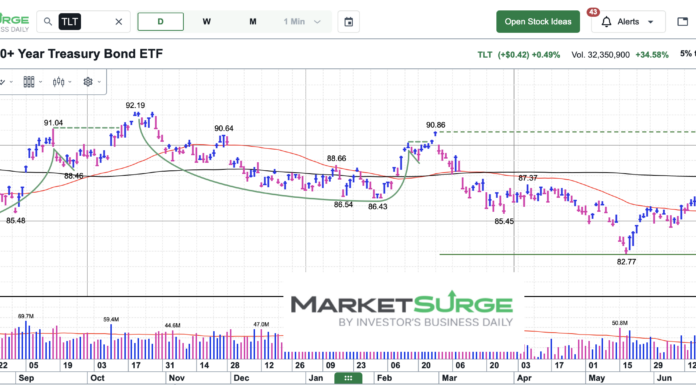Open the candlestick chart type menu
The width and height of the screenshot is (696, 385).
(x=62, y=82)
